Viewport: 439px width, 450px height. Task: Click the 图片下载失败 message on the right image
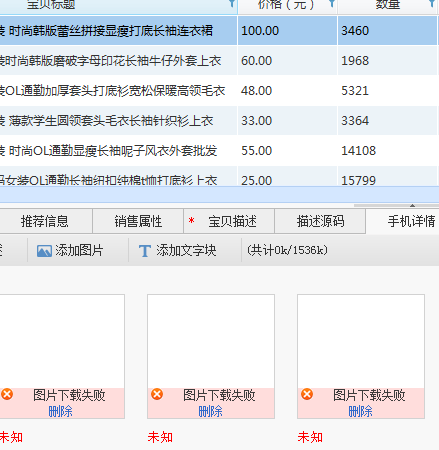click(x=369, y=395)
